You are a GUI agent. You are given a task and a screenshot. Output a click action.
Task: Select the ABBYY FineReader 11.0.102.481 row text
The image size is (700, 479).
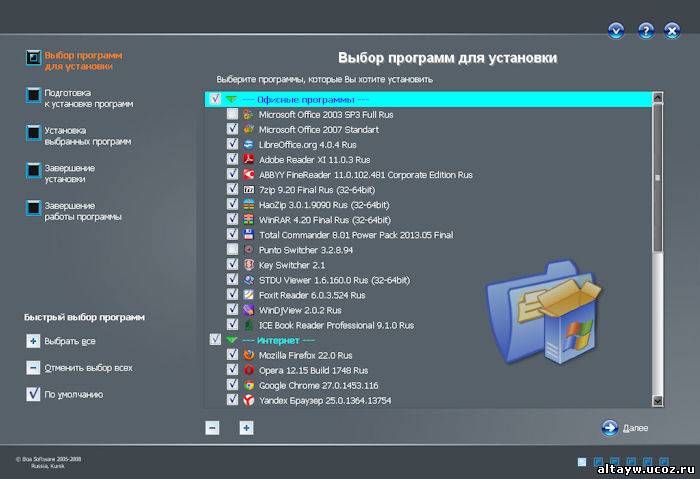click(366, 175)
